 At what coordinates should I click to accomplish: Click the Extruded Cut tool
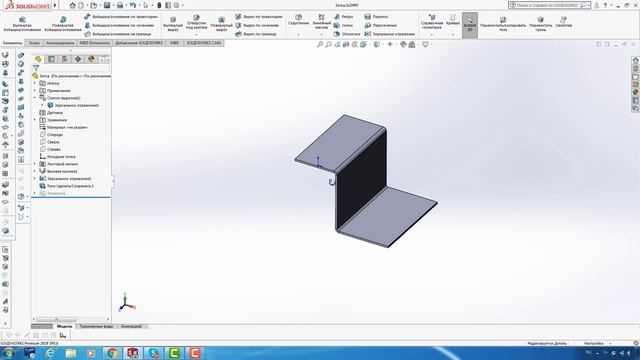tap(173, 24)
